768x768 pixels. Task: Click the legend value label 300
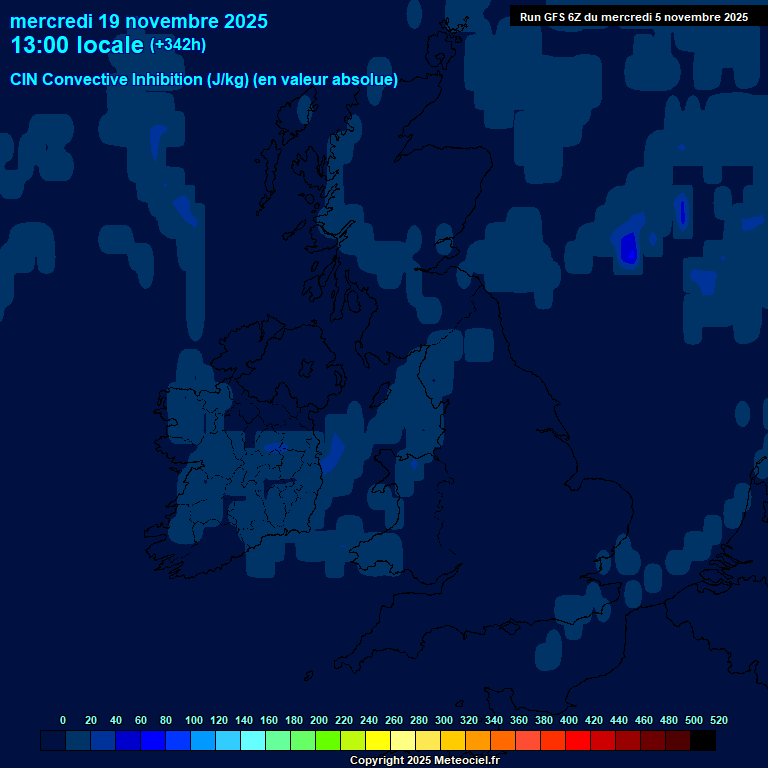(444, 720)
